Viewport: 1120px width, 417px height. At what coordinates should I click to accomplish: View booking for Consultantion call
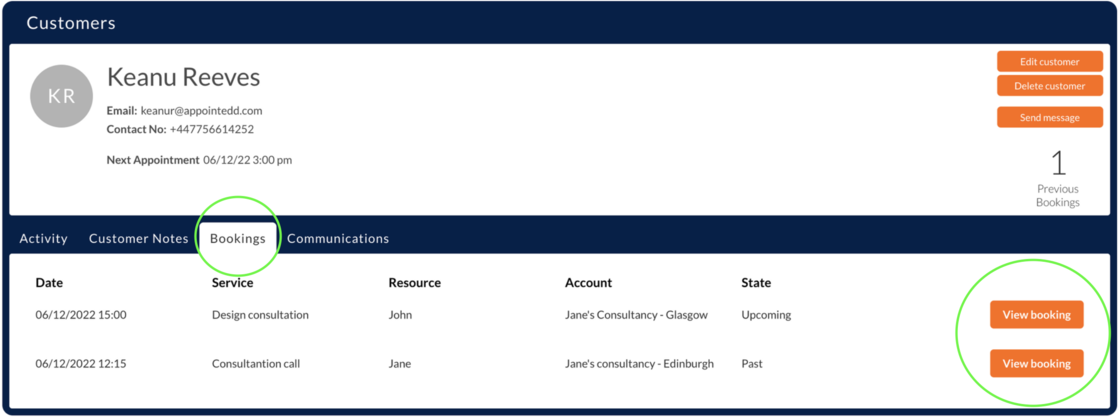[1036, 364]
